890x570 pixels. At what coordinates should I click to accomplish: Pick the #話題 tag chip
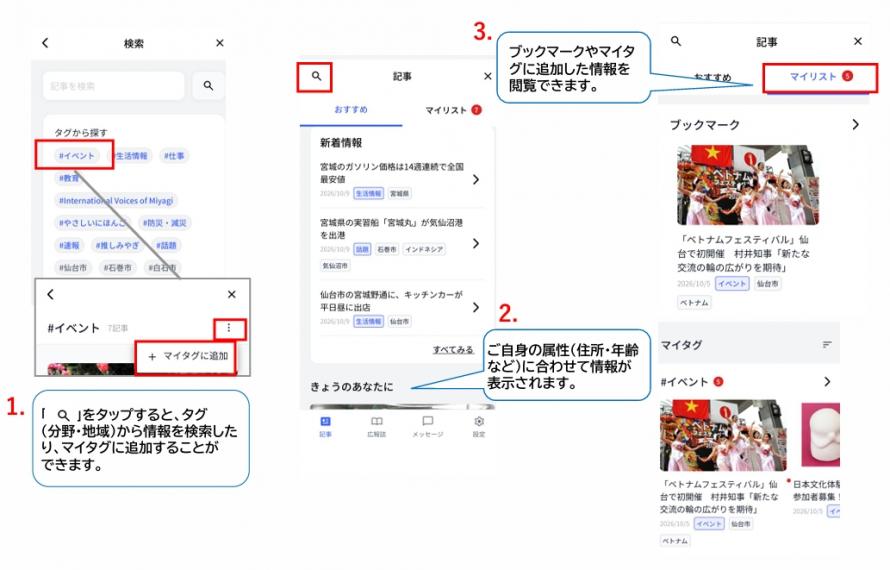point(166,245)
